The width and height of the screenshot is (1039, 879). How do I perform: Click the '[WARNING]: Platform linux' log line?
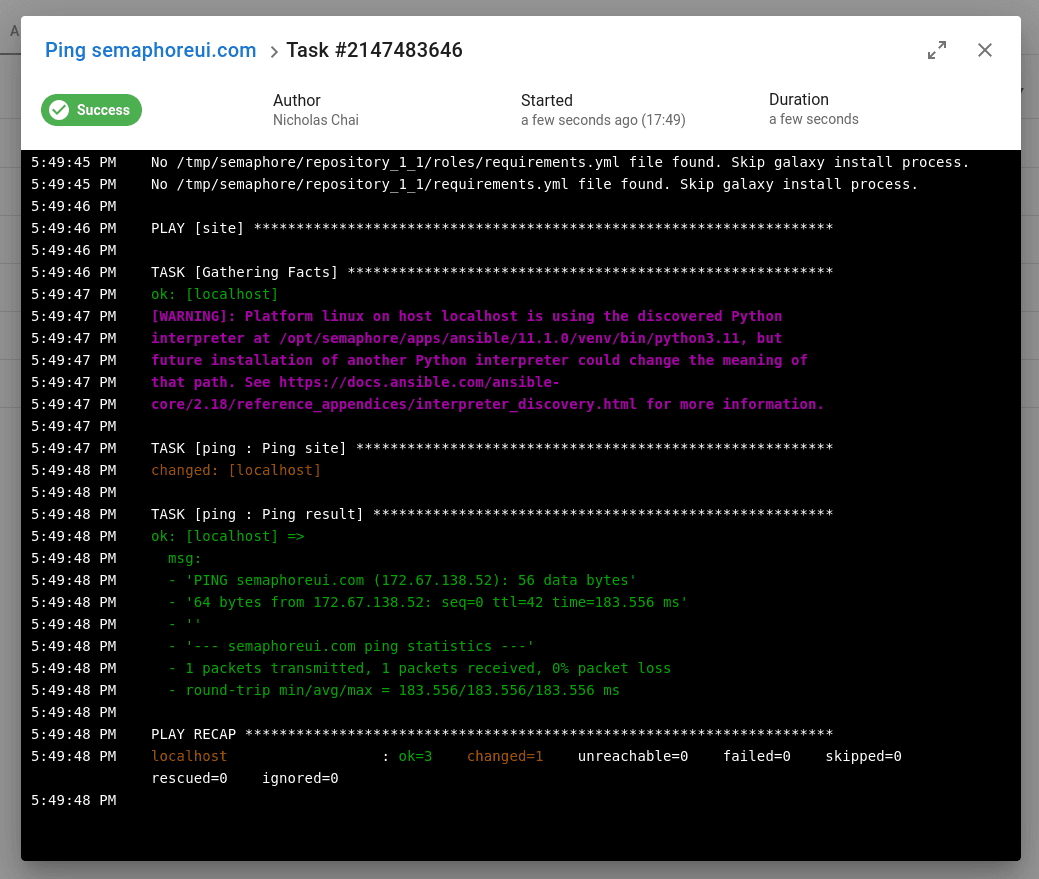[x=466, y=316]
